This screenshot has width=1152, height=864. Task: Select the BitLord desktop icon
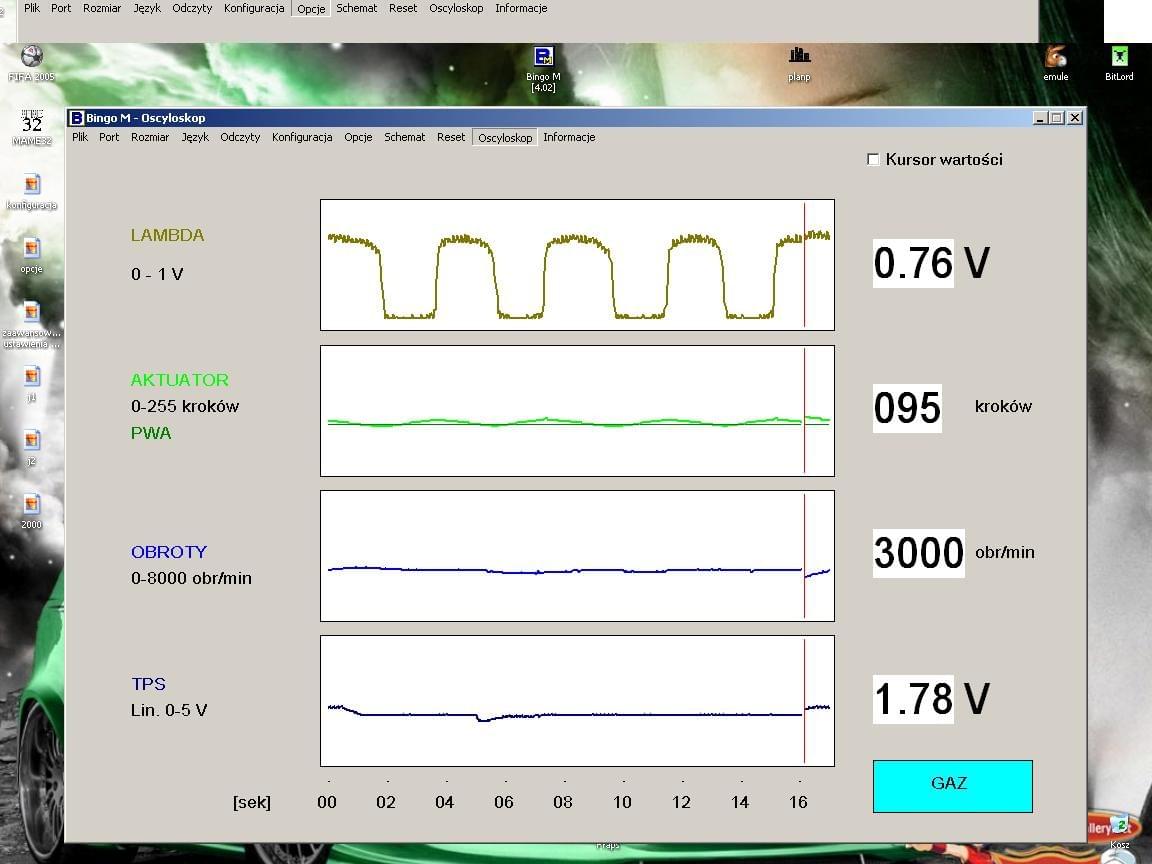point(1119,57)
